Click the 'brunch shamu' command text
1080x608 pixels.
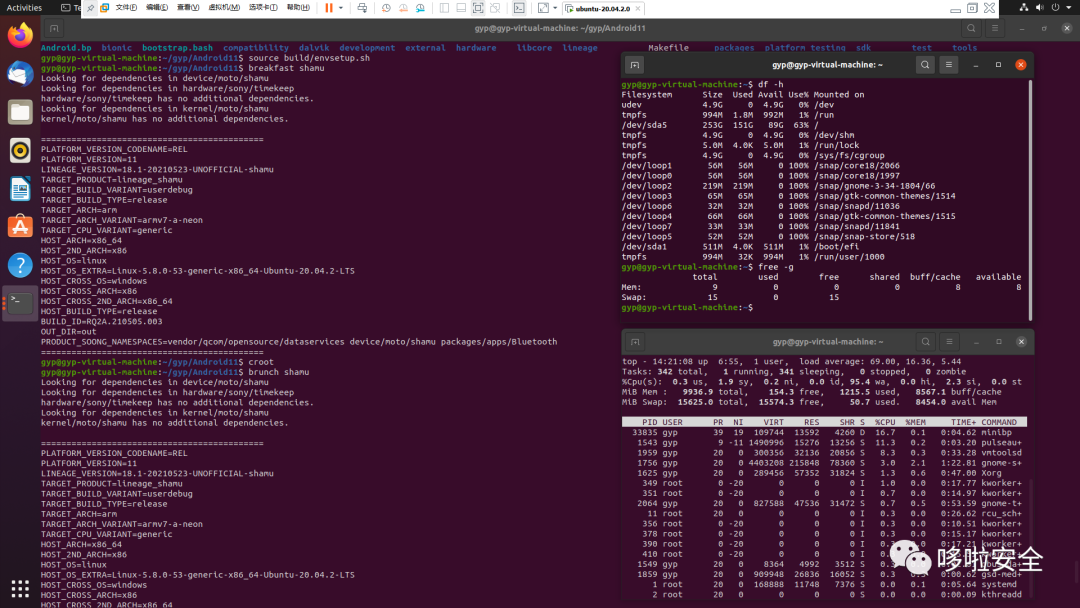pos(278,372)
